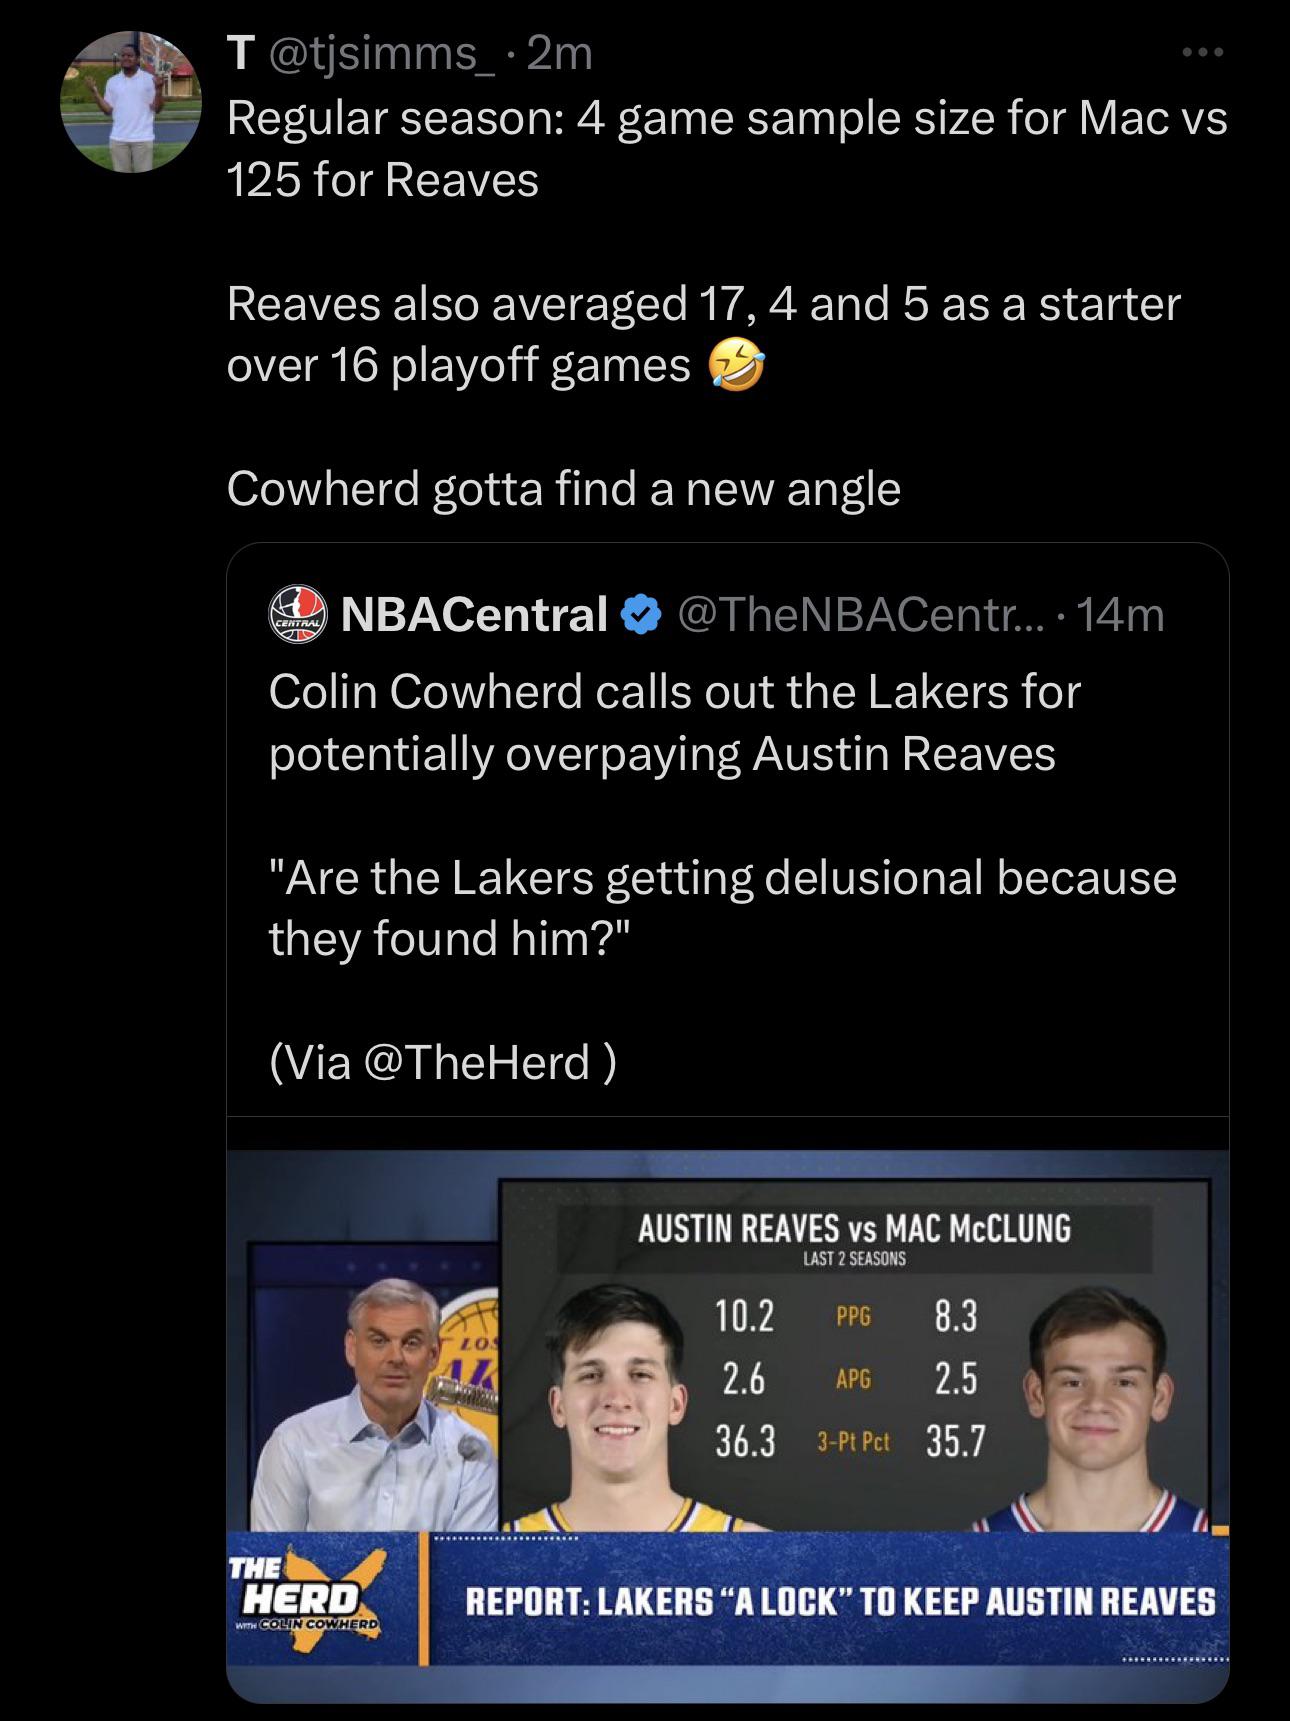Tap the blue verified checkmark badge

pos(642,615)
